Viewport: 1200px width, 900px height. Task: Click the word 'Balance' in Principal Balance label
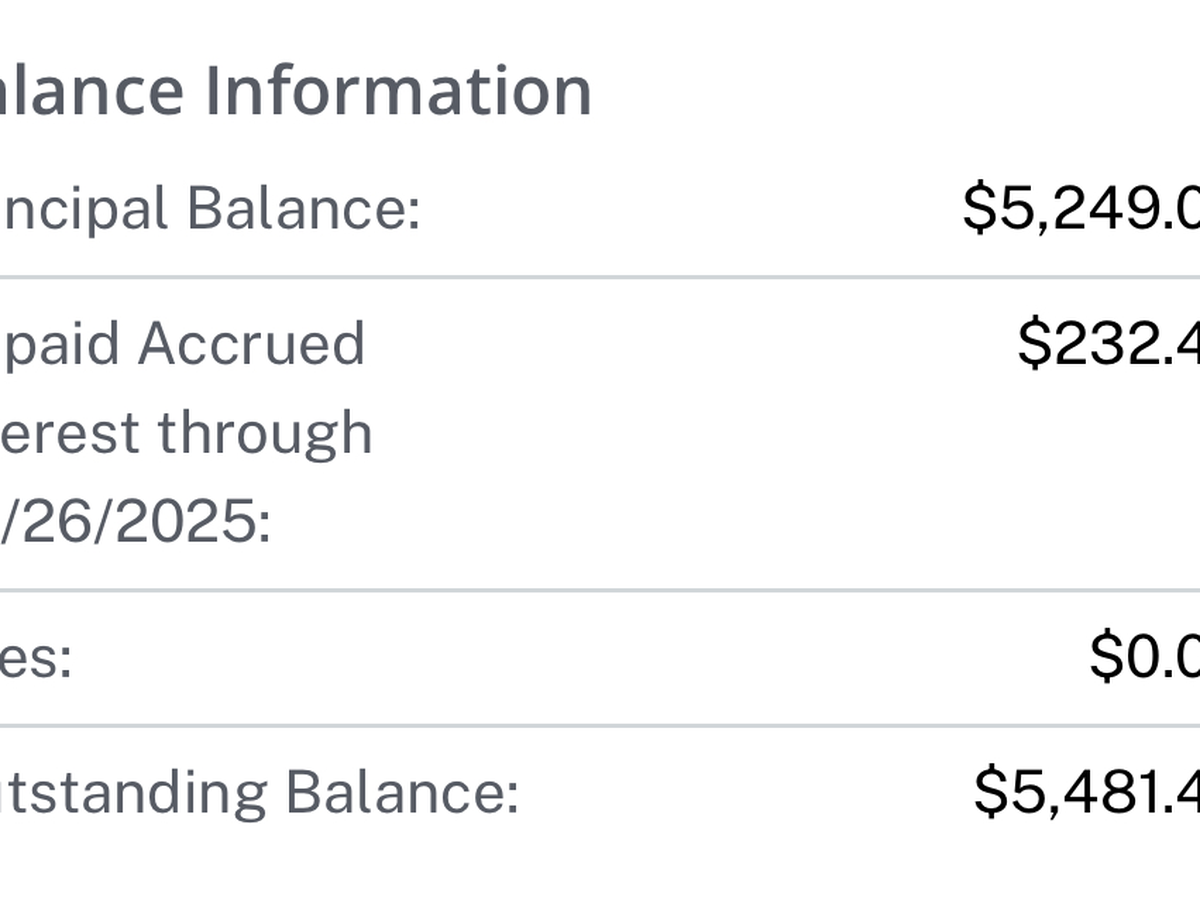[304, 210]
